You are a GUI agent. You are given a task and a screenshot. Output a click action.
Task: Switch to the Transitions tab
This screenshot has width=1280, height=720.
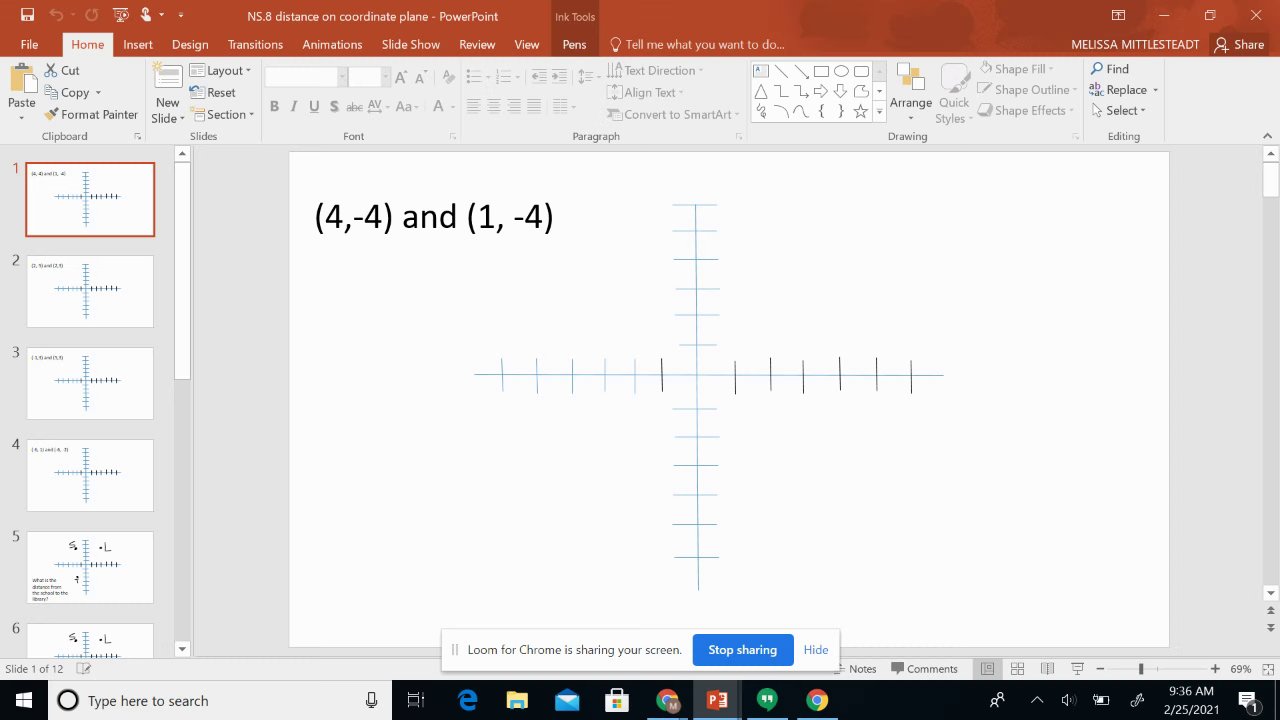click(x=255, y=44)
